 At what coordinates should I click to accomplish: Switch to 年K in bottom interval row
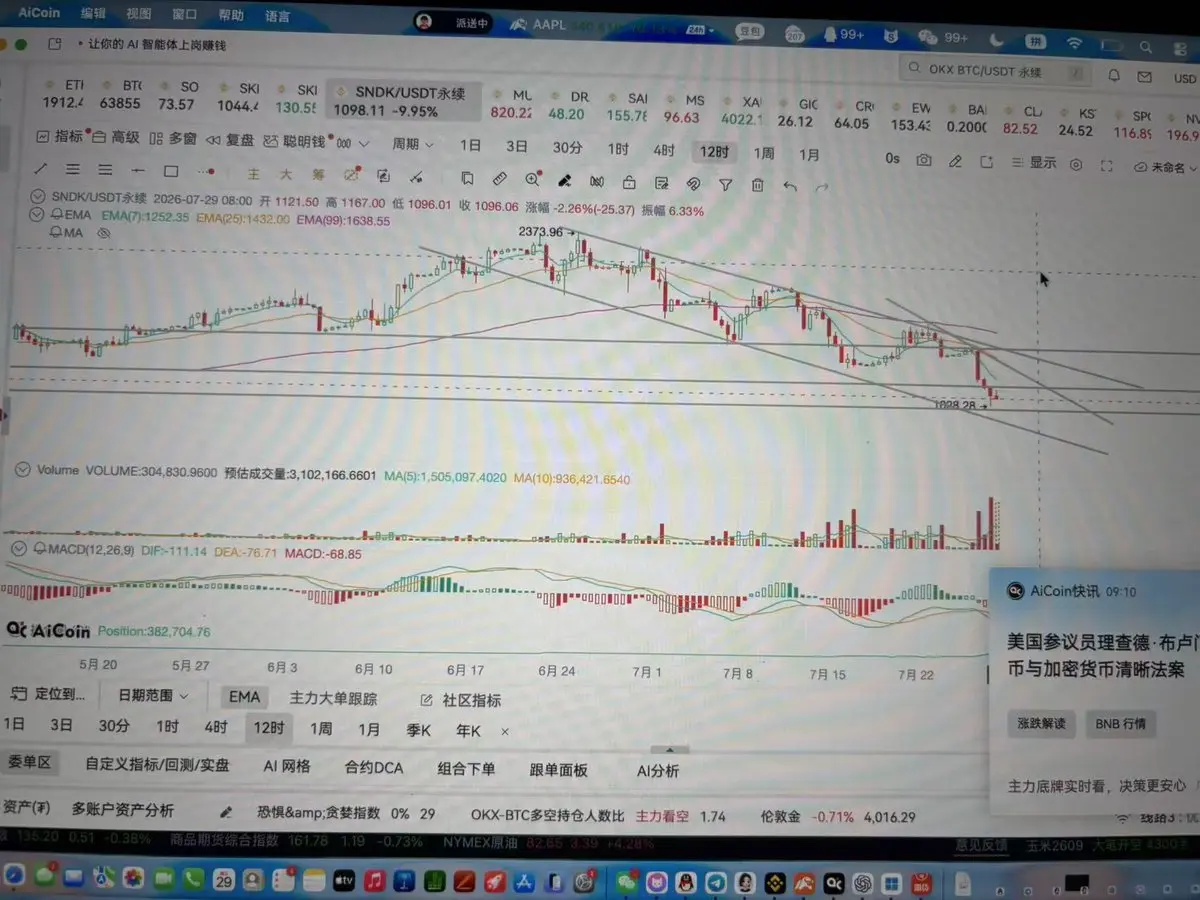click(468, 731)
